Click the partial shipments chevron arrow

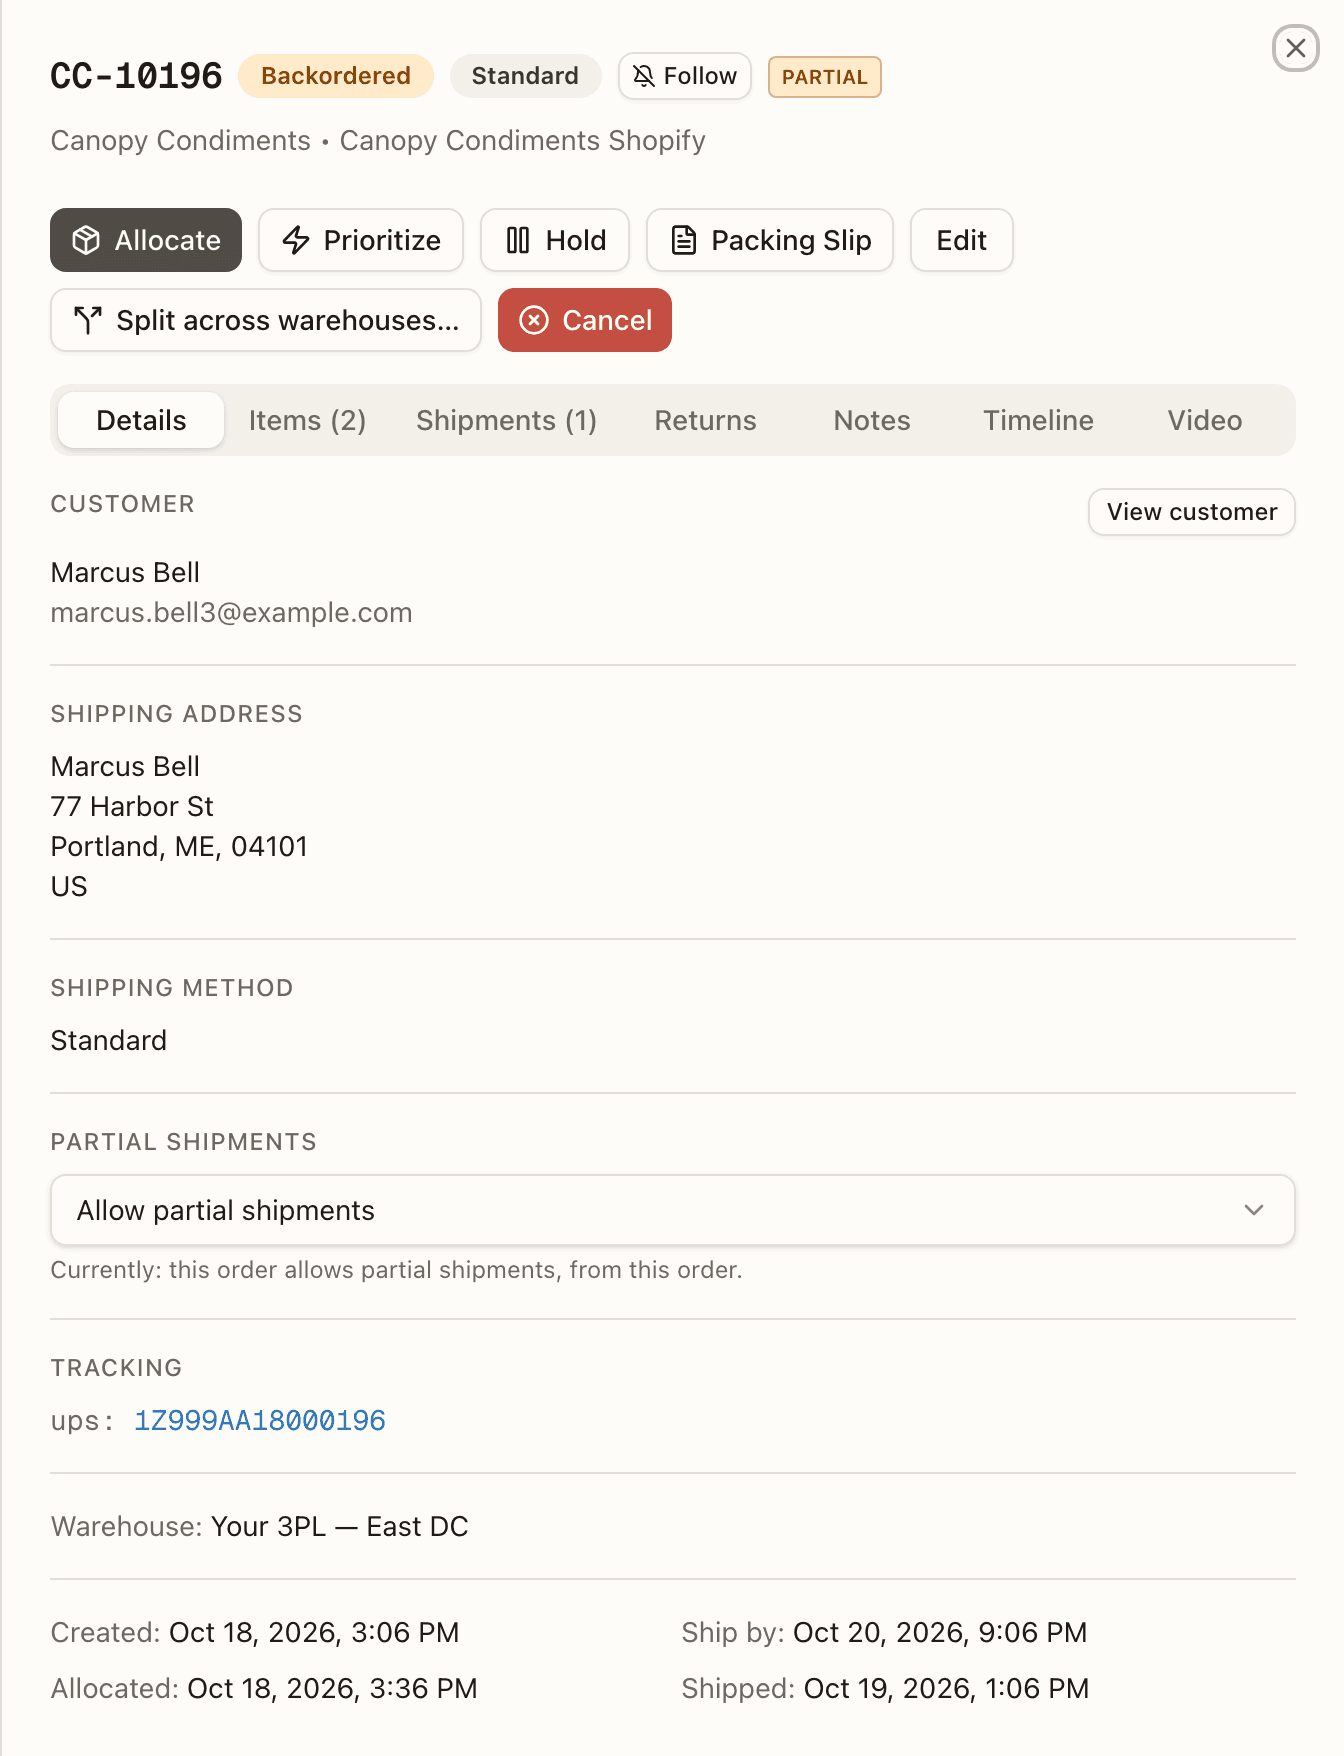coord(1254,1210)
